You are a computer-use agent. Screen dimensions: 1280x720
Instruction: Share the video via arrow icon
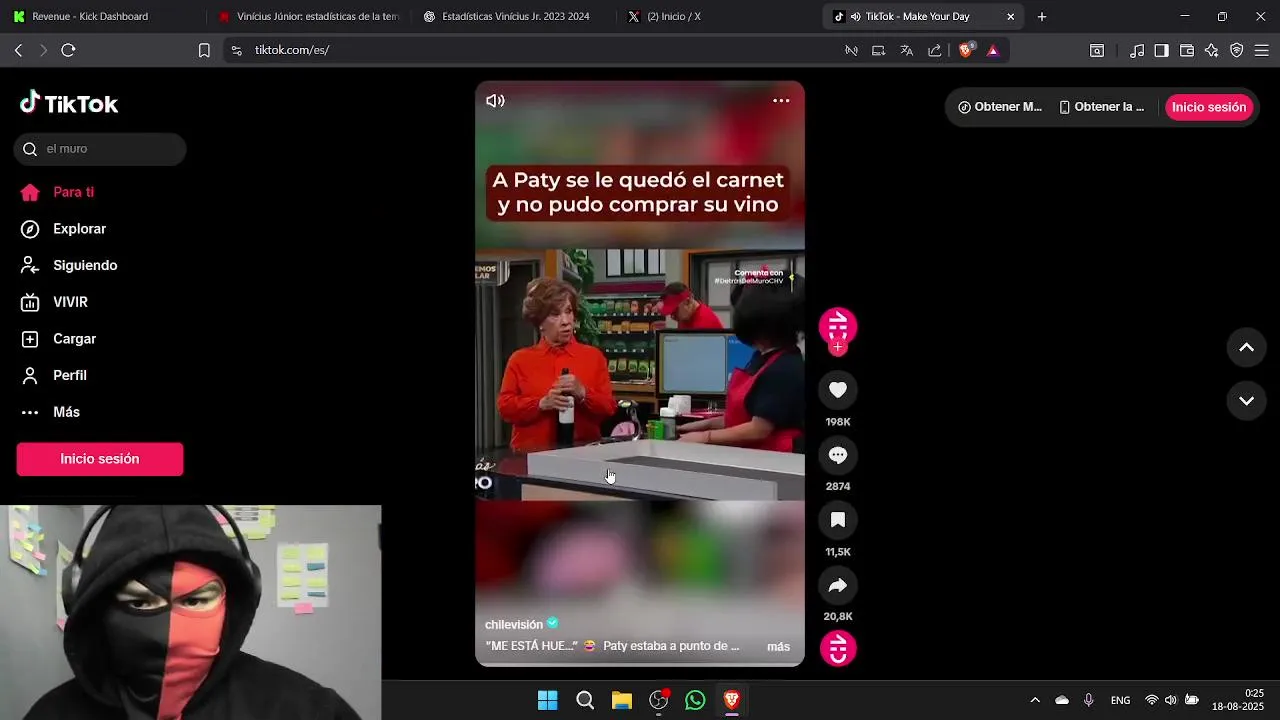[838, 585]
